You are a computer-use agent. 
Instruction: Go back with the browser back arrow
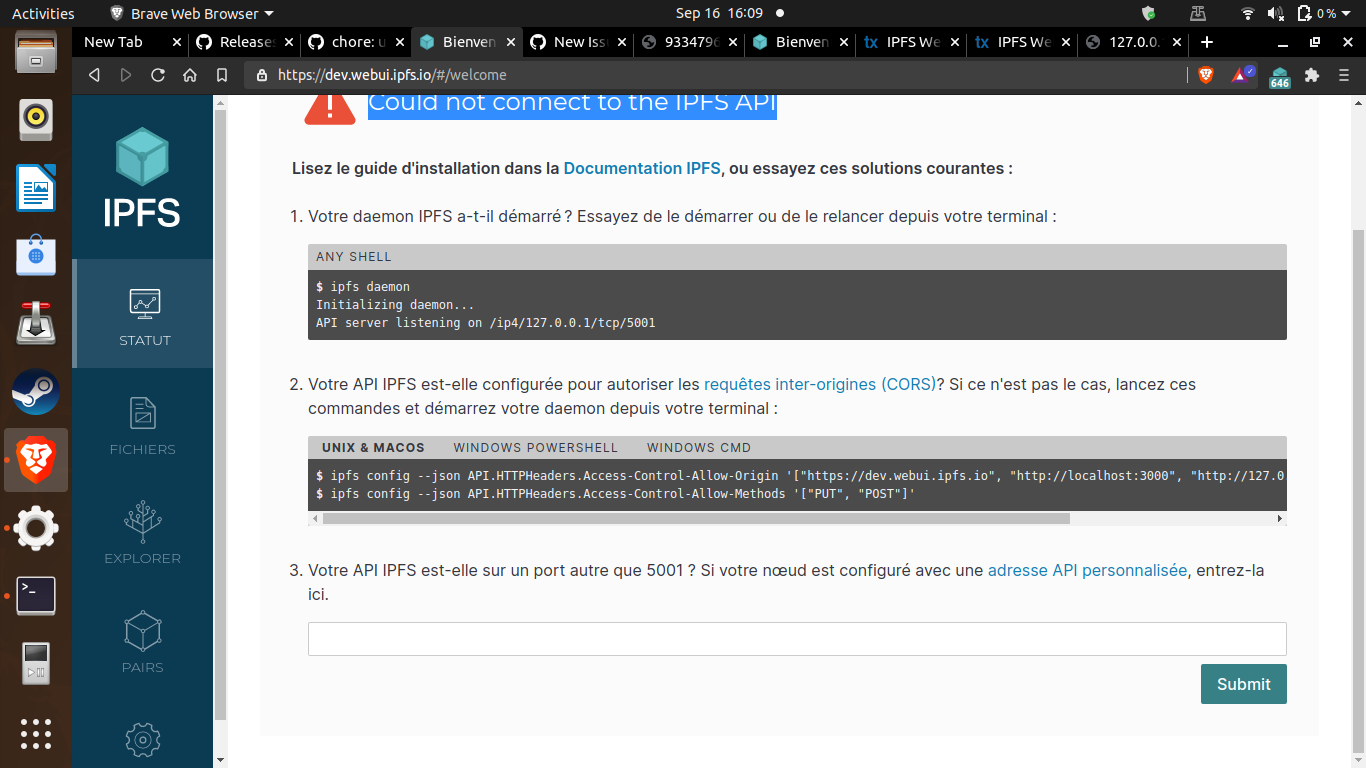94,75
